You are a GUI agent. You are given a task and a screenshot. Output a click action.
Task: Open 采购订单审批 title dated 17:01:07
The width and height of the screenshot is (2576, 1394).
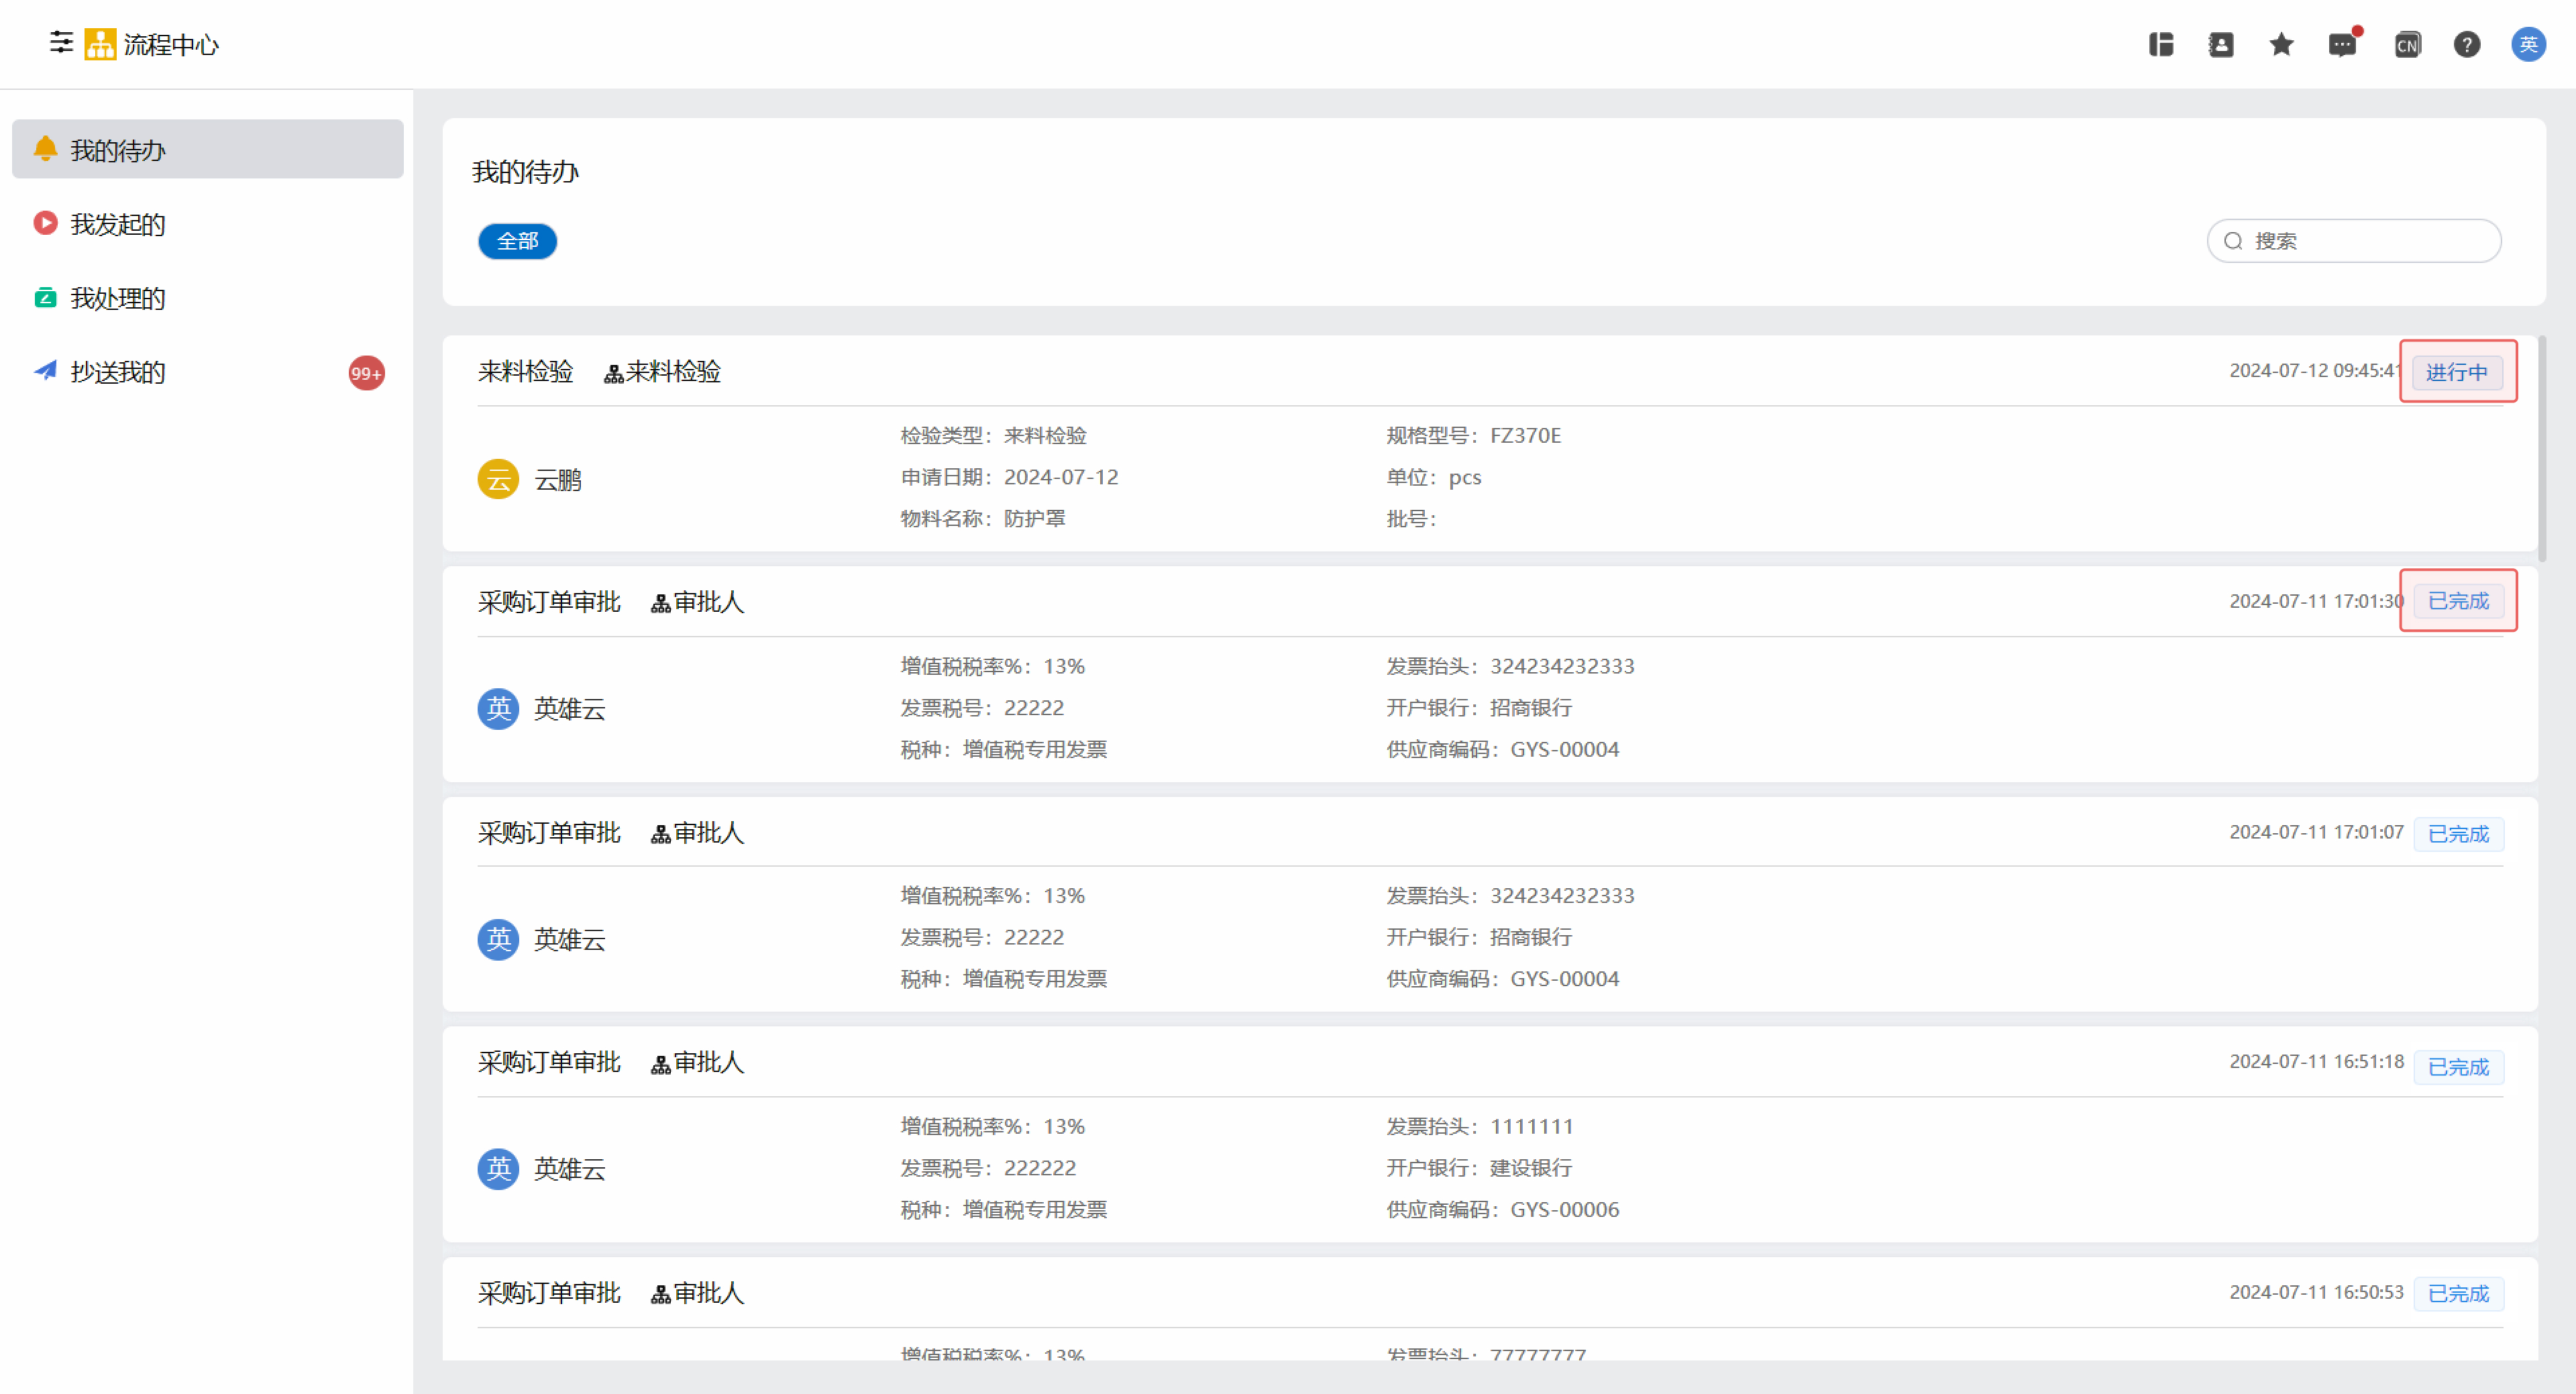pyautogui.click(x=549, y=832)
